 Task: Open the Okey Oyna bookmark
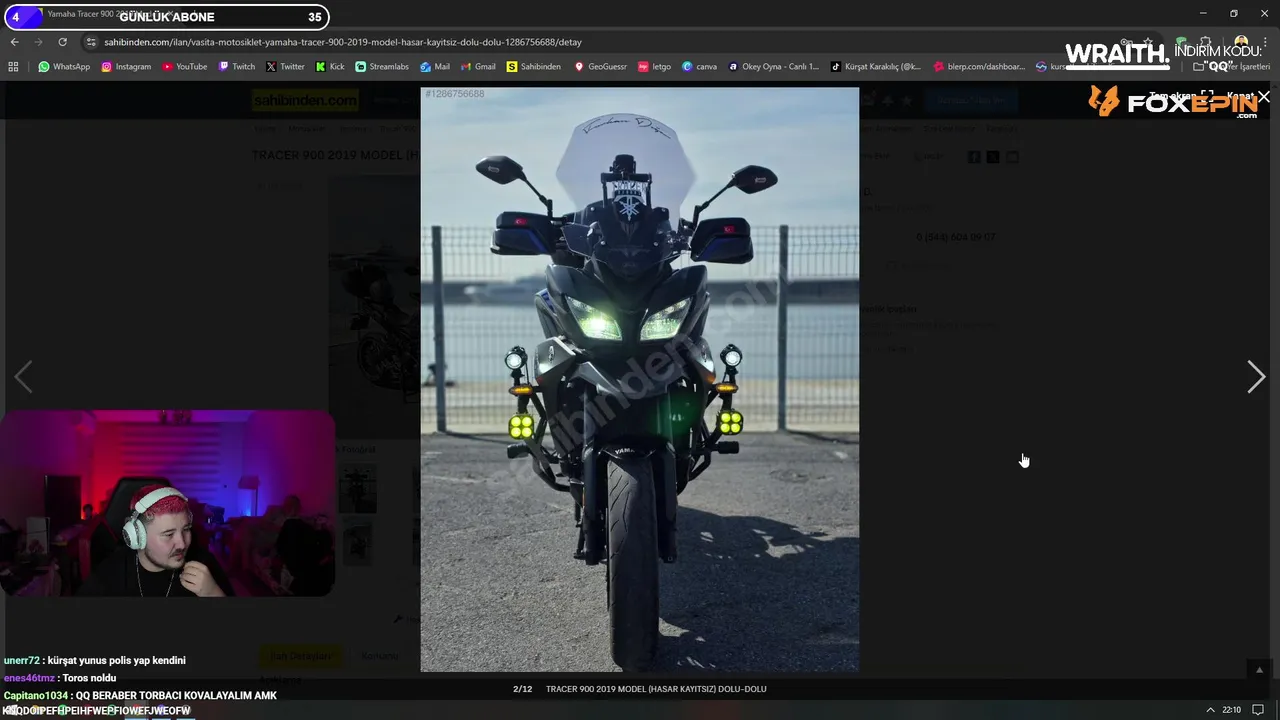click(773, 67)
